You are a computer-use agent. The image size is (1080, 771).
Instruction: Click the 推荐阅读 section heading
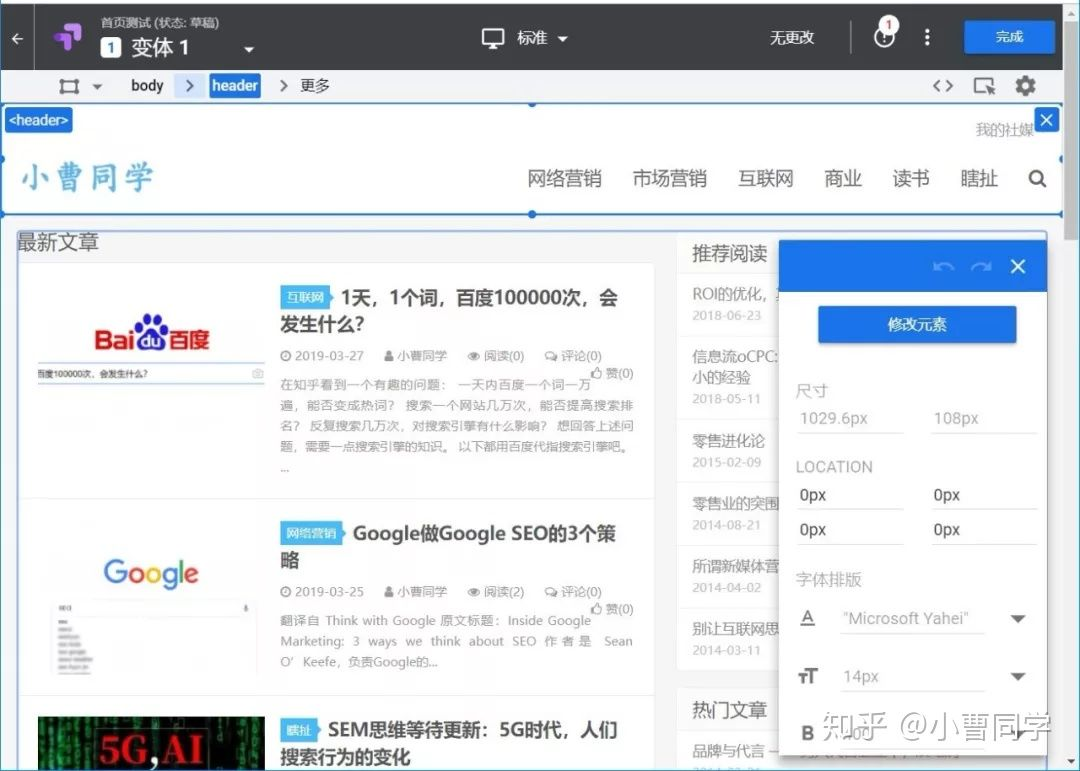point(729,254)
